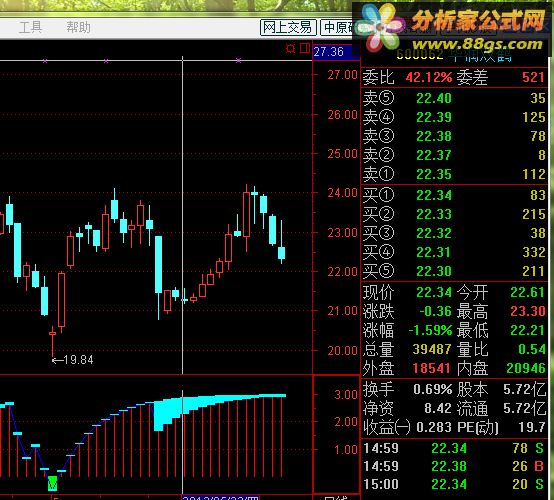The image size is (554, 500).
Task: Select the 涨跌 -0.36 value
Action: coord(435,312)
